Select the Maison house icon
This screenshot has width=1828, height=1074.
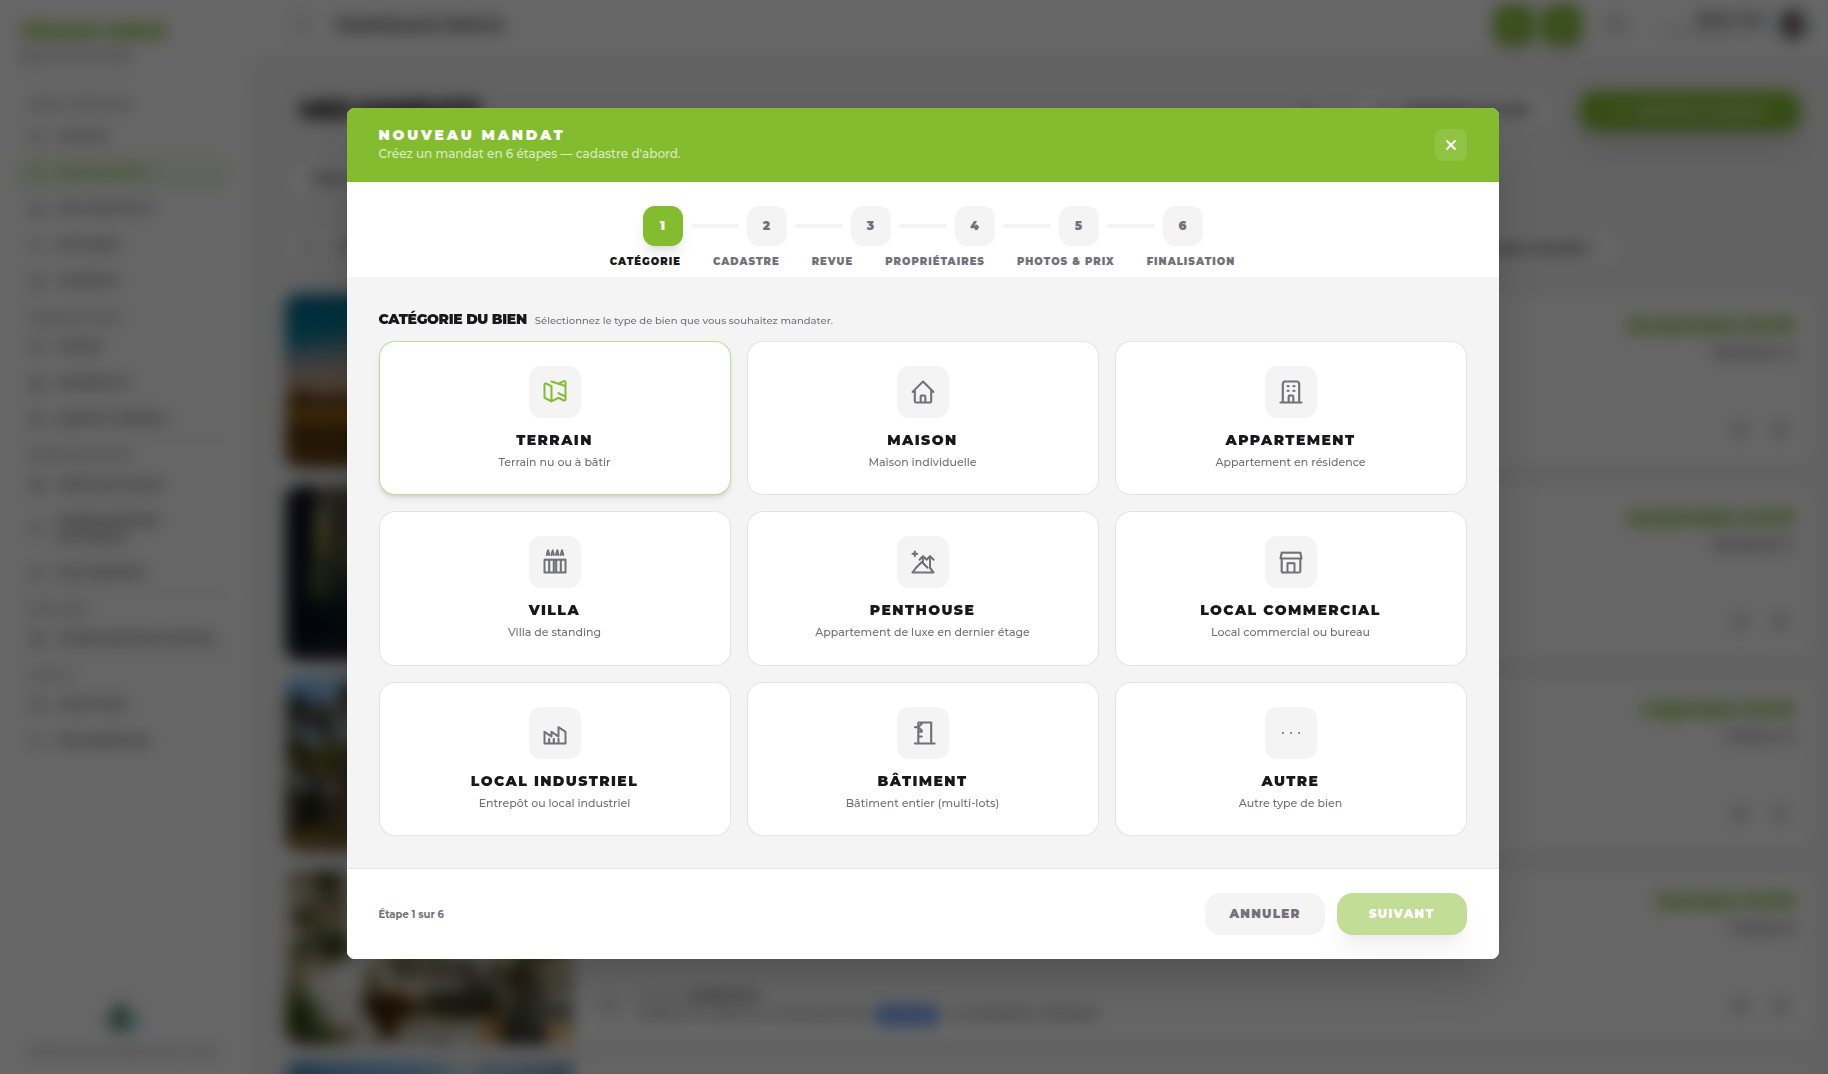coord(923,391)
